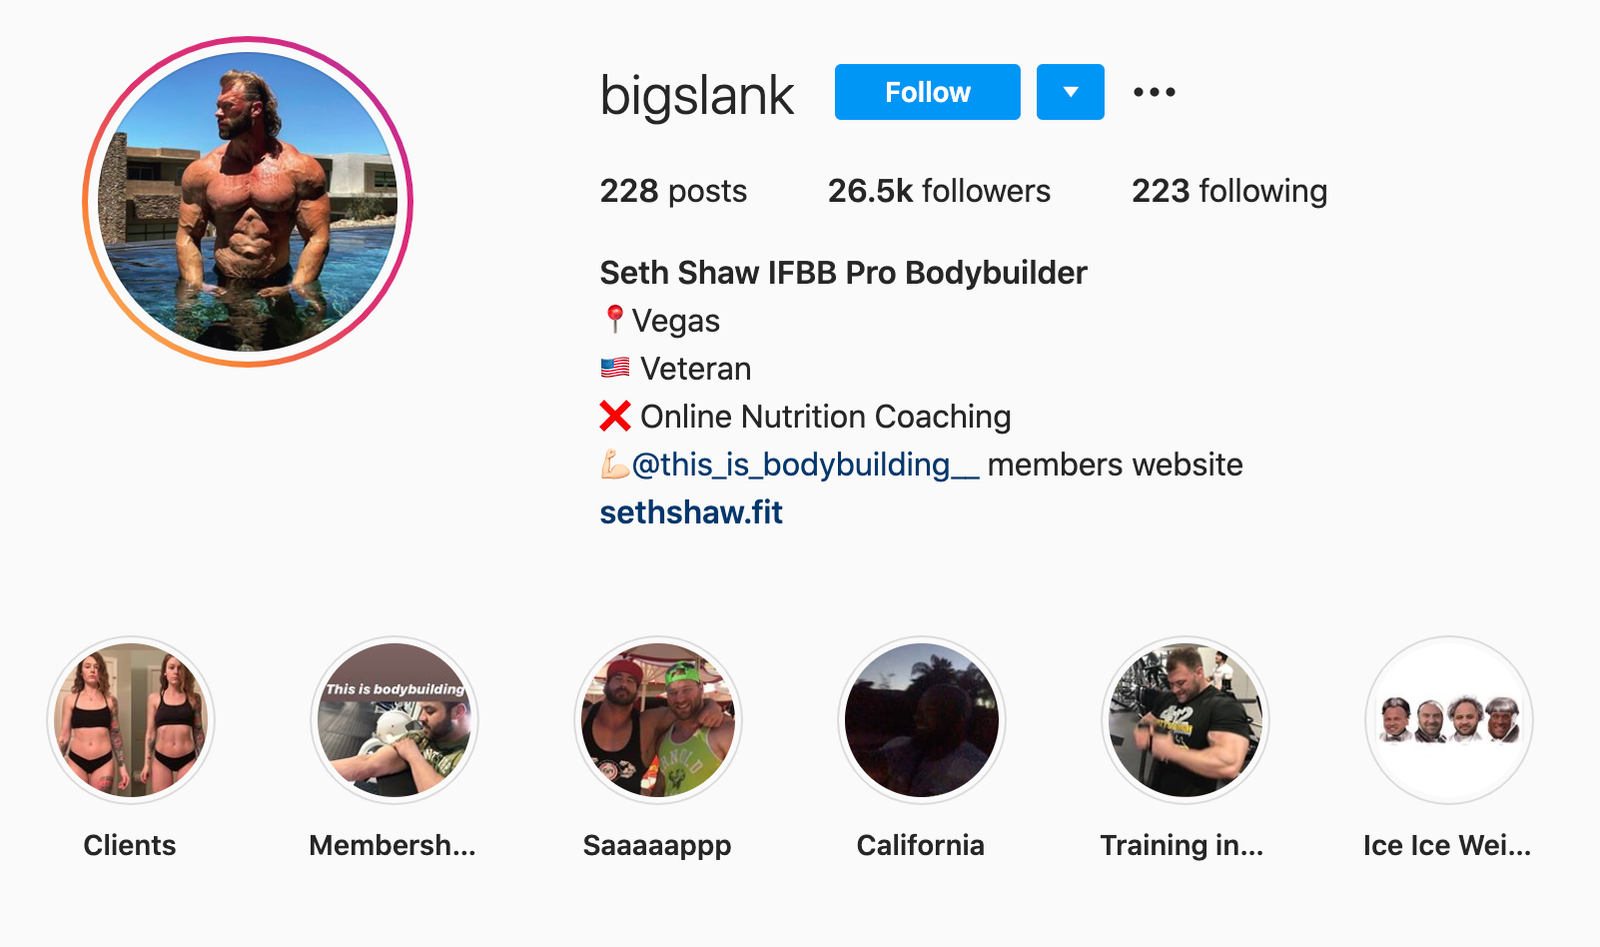Click the California highlight label text
This screenshot has width=1600, height=947.
[920, 845]
